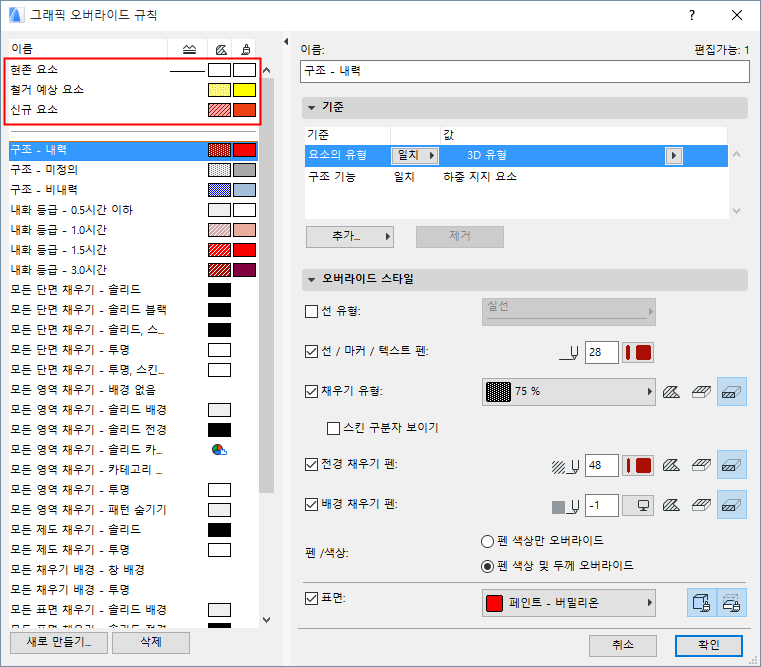761x667 pixels.
Task: Click pen icon beside pen number 28
Action: click(x=569, y=353)
